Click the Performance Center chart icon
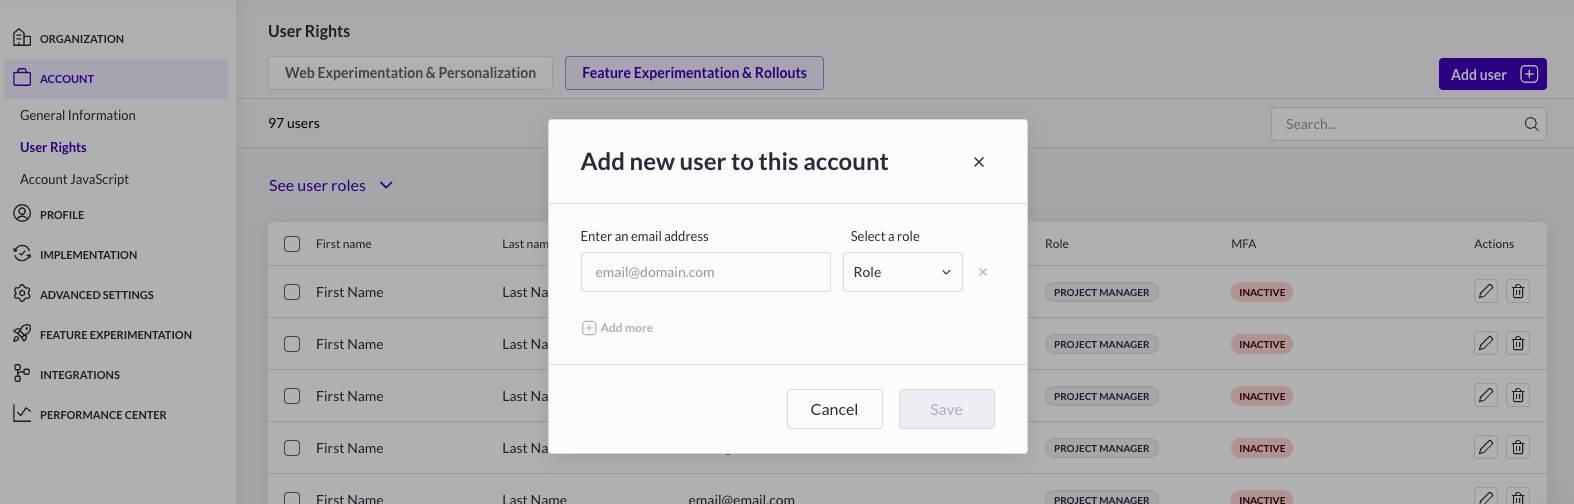 (22, 414)
